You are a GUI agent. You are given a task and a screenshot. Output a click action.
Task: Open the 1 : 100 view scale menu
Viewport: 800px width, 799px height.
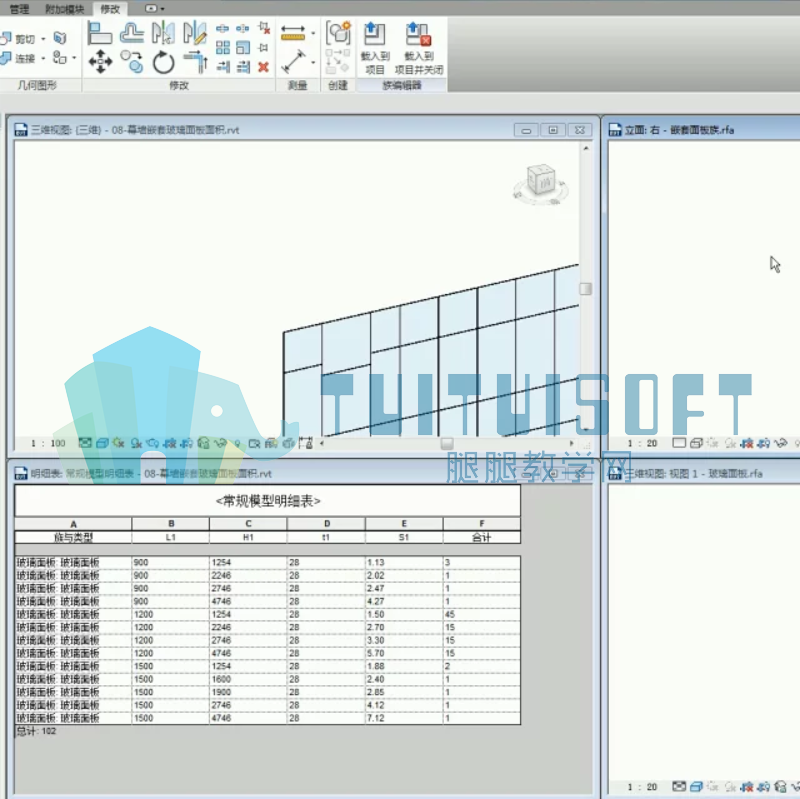tap(48, 443)
